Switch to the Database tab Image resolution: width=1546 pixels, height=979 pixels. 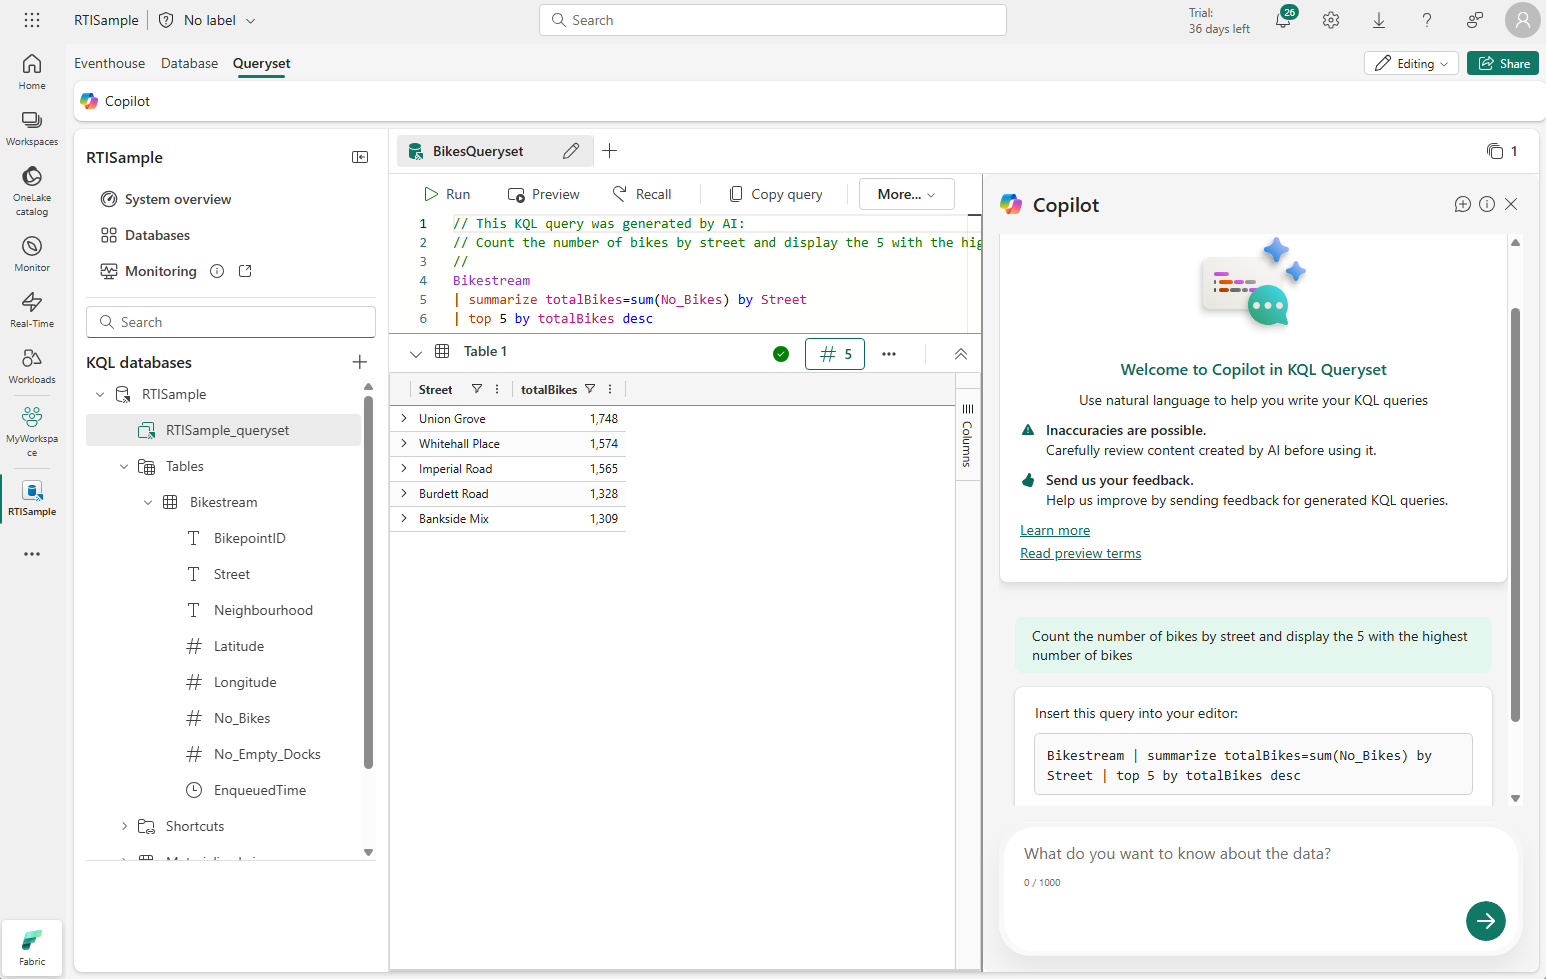[x=189, y=63]
